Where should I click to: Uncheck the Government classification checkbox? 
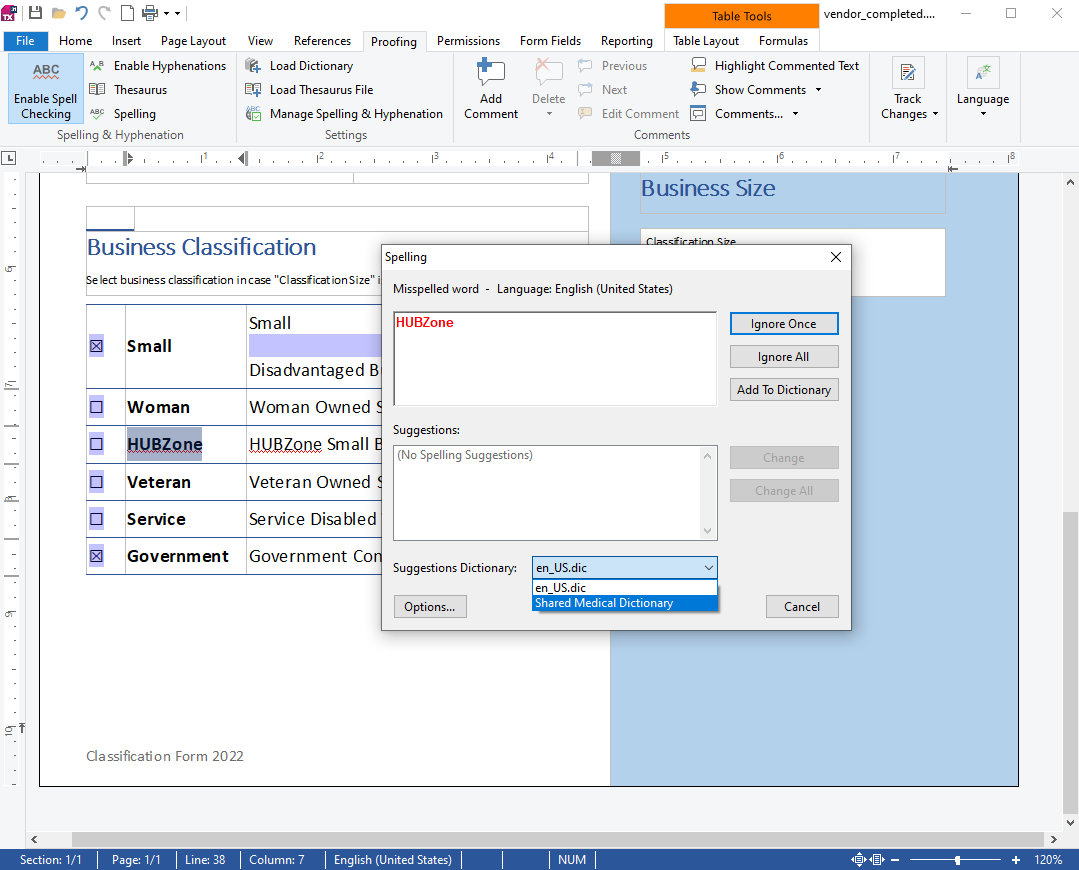point(97,556)
